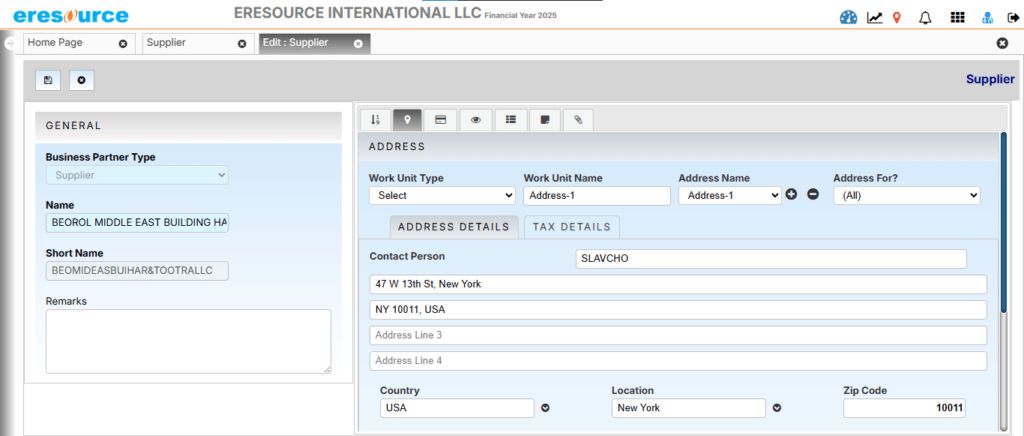Open the notifications bell
1024x436 pixels.
(925, 17)
